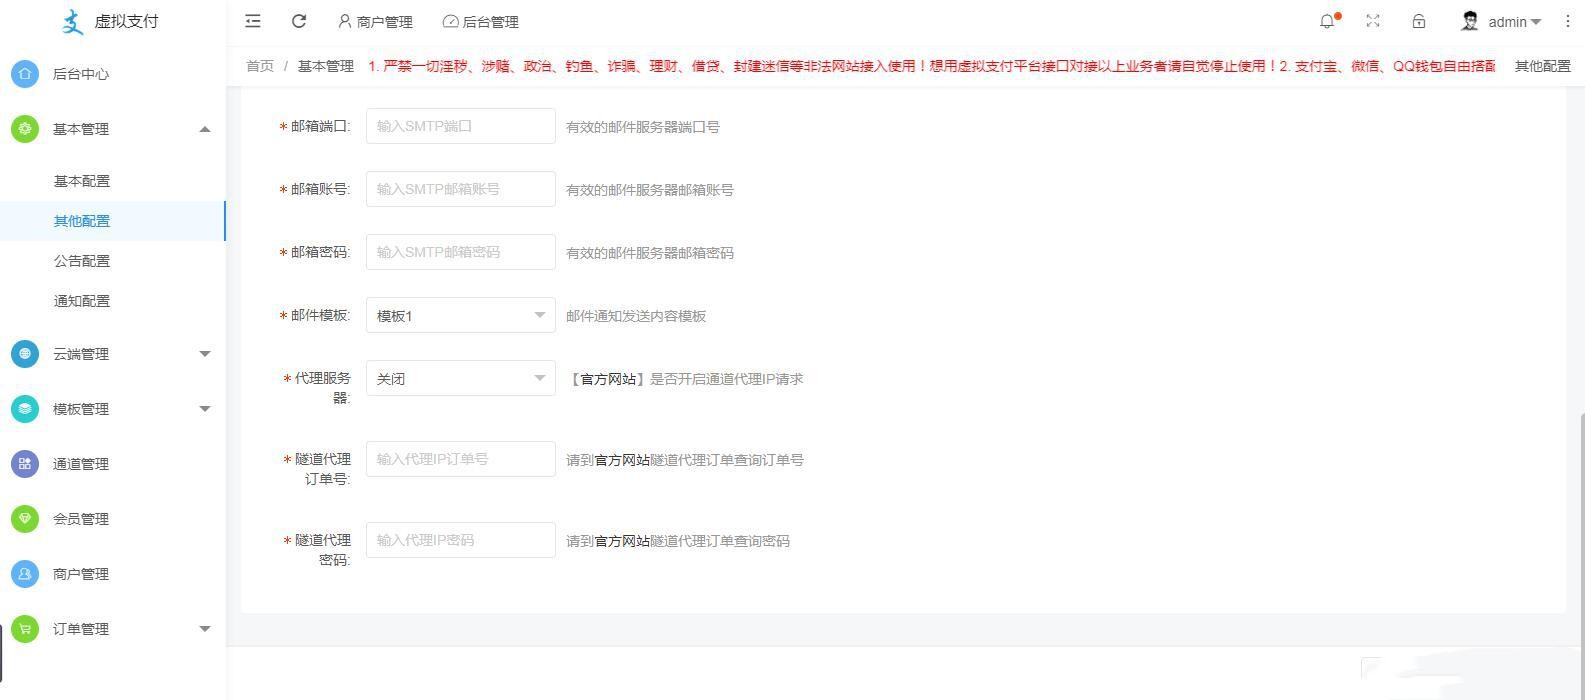Screen dimensions: 1585x700
Task: Open 会员管理 in sidebar
Action: tap(81, 519)
